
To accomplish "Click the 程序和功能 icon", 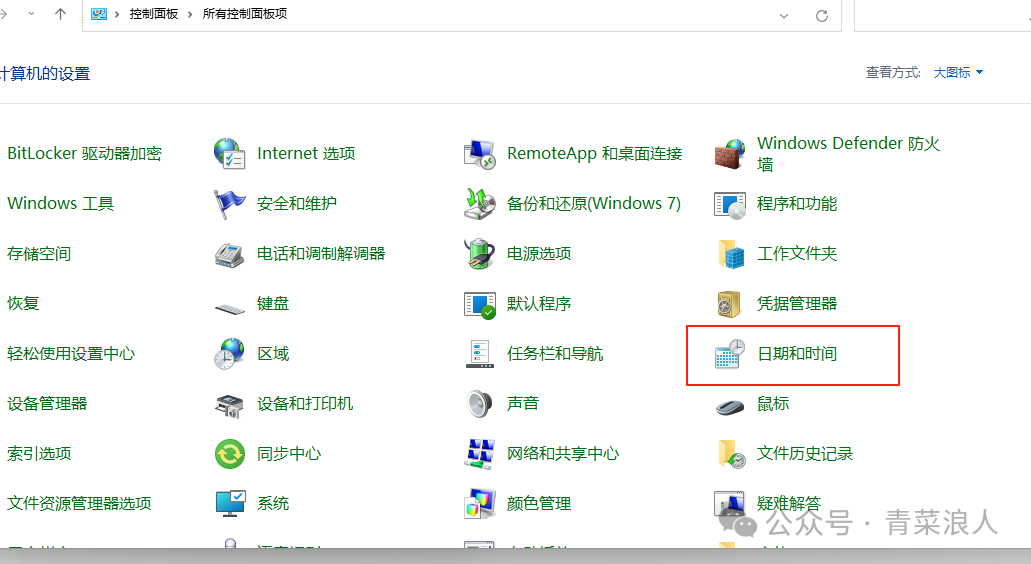I will pyautogui.click(x=730, y=205).
